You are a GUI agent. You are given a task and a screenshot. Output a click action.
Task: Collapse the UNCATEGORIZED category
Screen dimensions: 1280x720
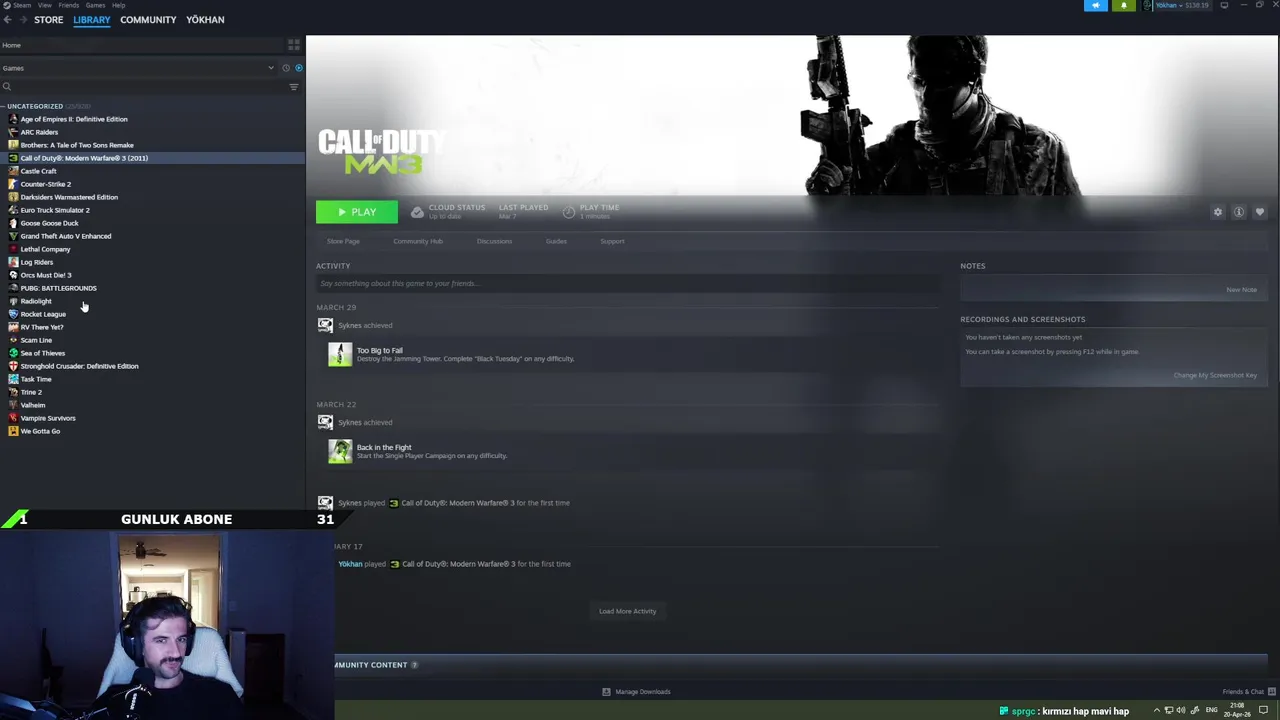click(x=35, y=106)
